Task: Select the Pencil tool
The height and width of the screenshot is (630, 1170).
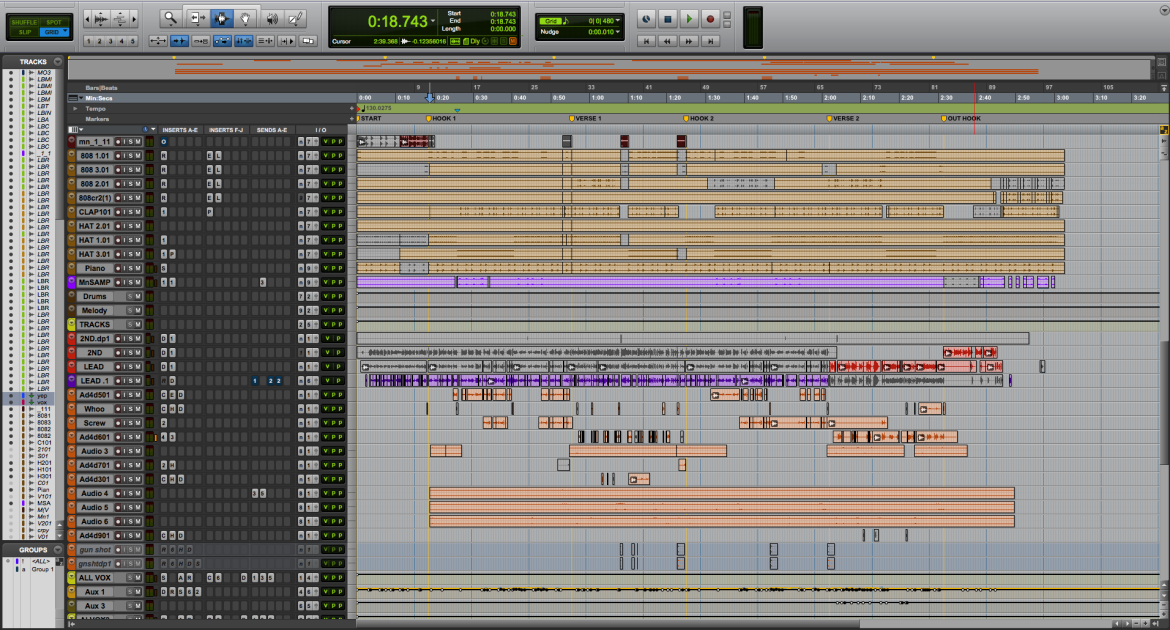Action: coord(295,18)
